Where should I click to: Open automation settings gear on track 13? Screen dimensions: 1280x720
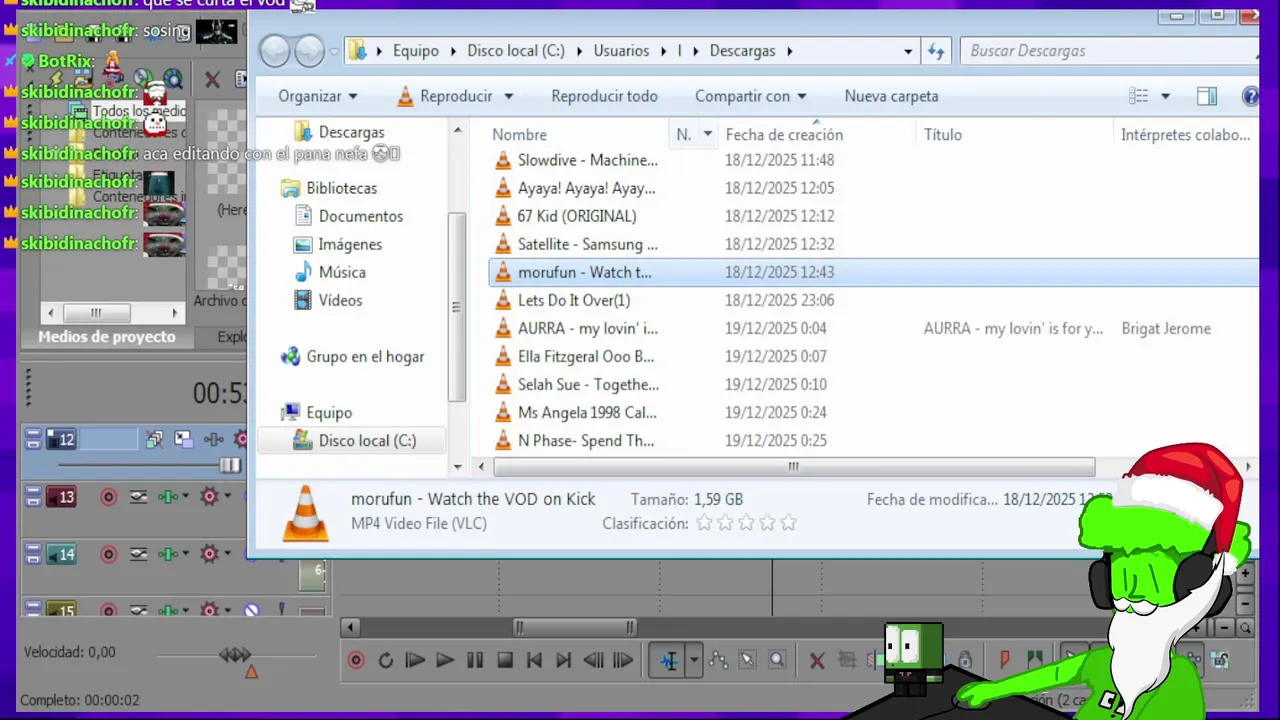tap(209, 497)
